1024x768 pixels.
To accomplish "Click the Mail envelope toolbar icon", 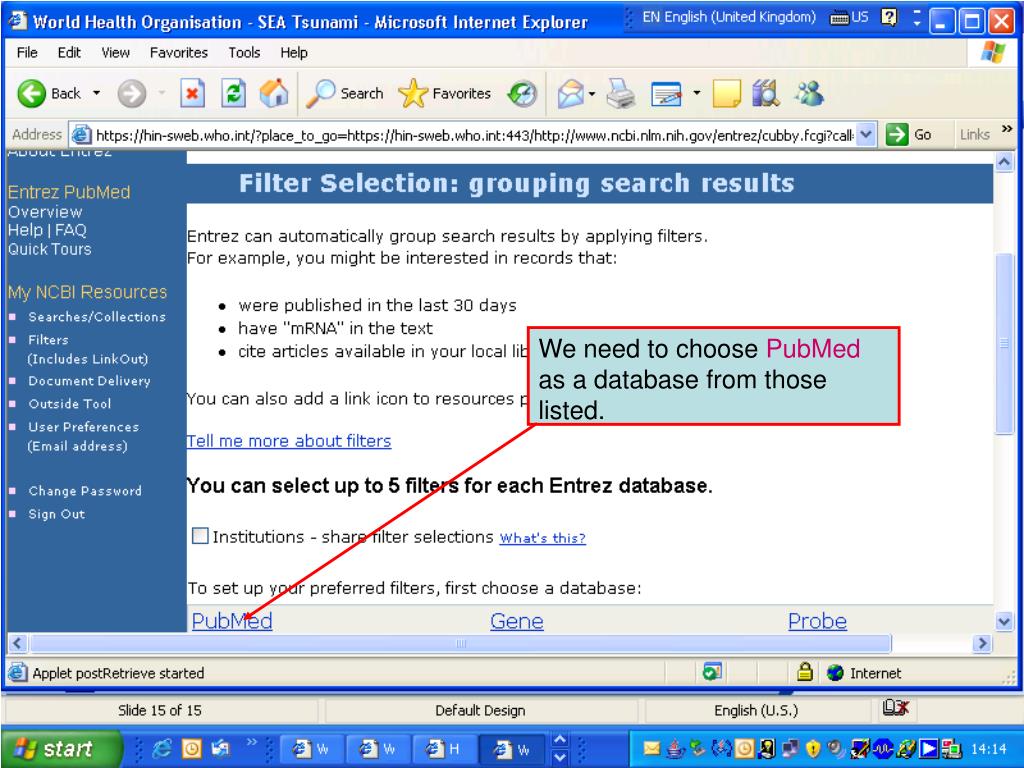I will (x=570, y=93).
